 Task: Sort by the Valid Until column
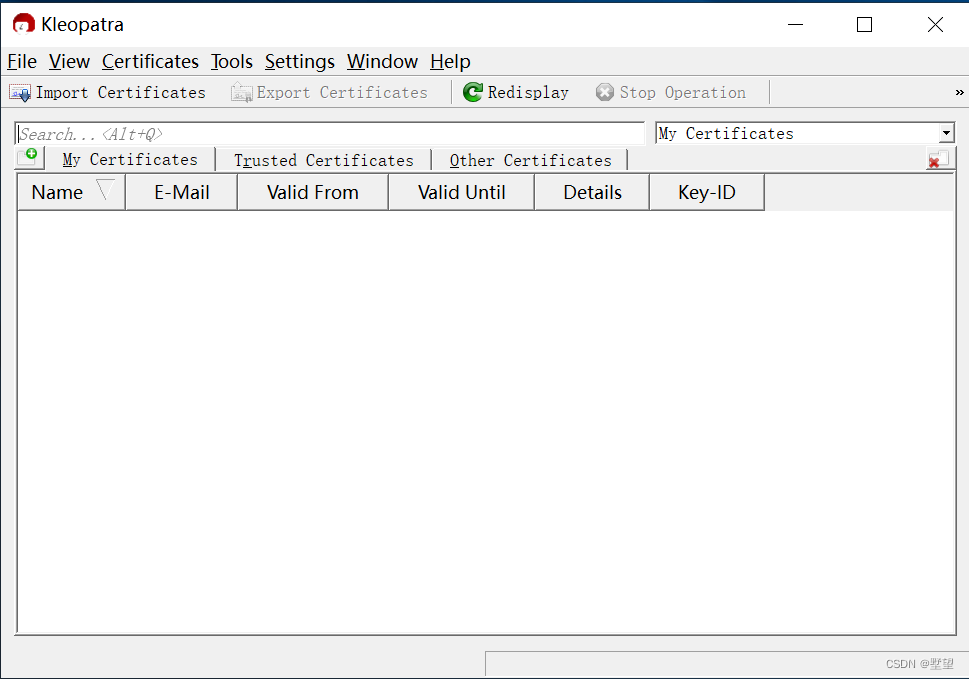(x=462, y=192)
